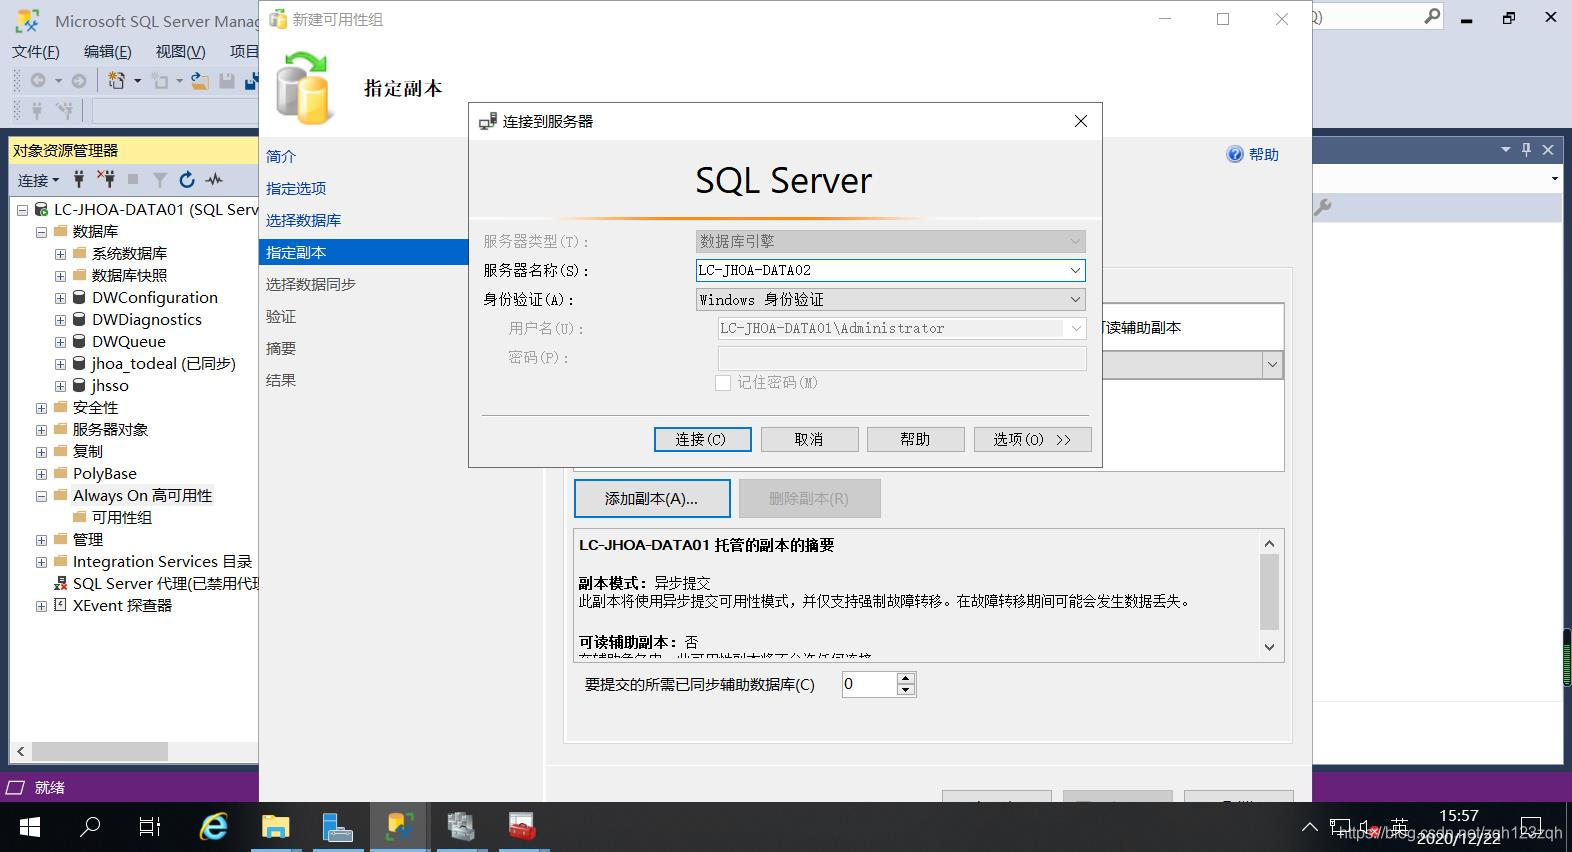1572x852 pixels.
Task: Open Activity Monitor pulse icon
Action: [214, 180]
